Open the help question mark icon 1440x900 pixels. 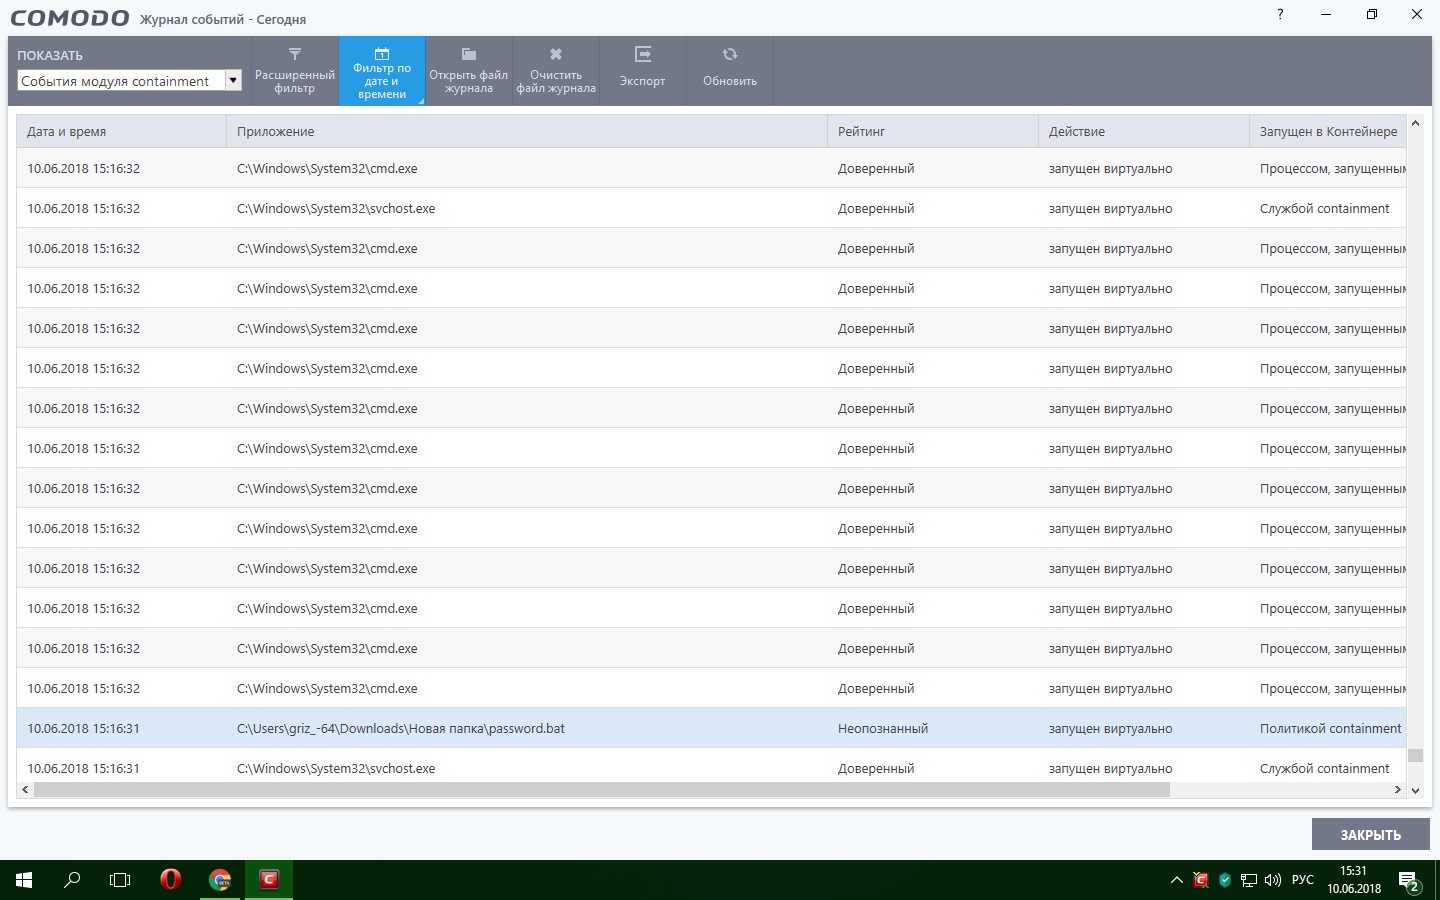[x=1280, y=14]
